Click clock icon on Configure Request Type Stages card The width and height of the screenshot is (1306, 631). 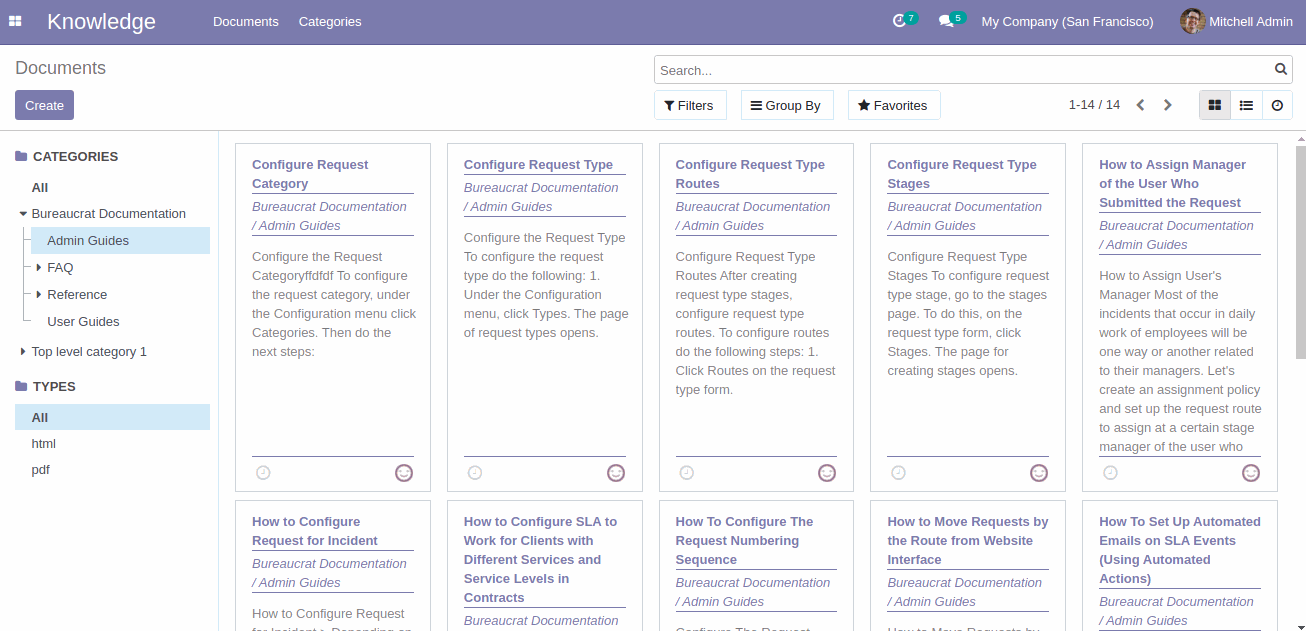coord(898,473)
